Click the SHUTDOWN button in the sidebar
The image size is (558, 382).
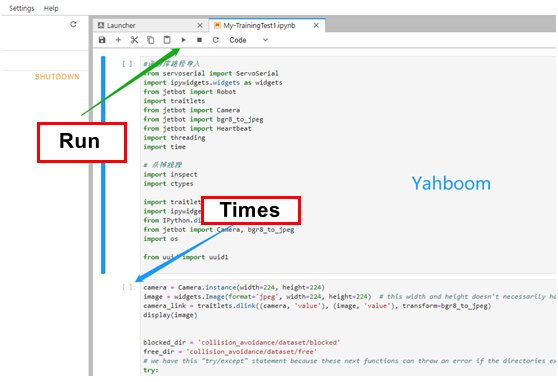coord(57,77)
